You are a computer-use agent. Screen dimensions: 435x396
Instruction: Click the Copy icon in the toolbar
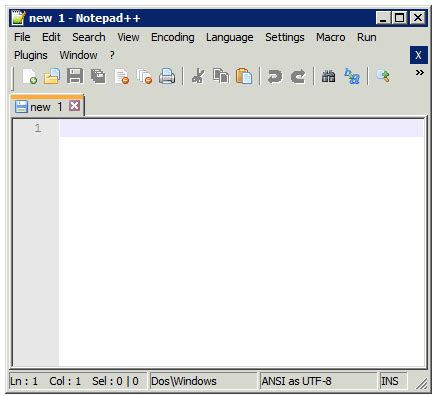pos(221,76)
